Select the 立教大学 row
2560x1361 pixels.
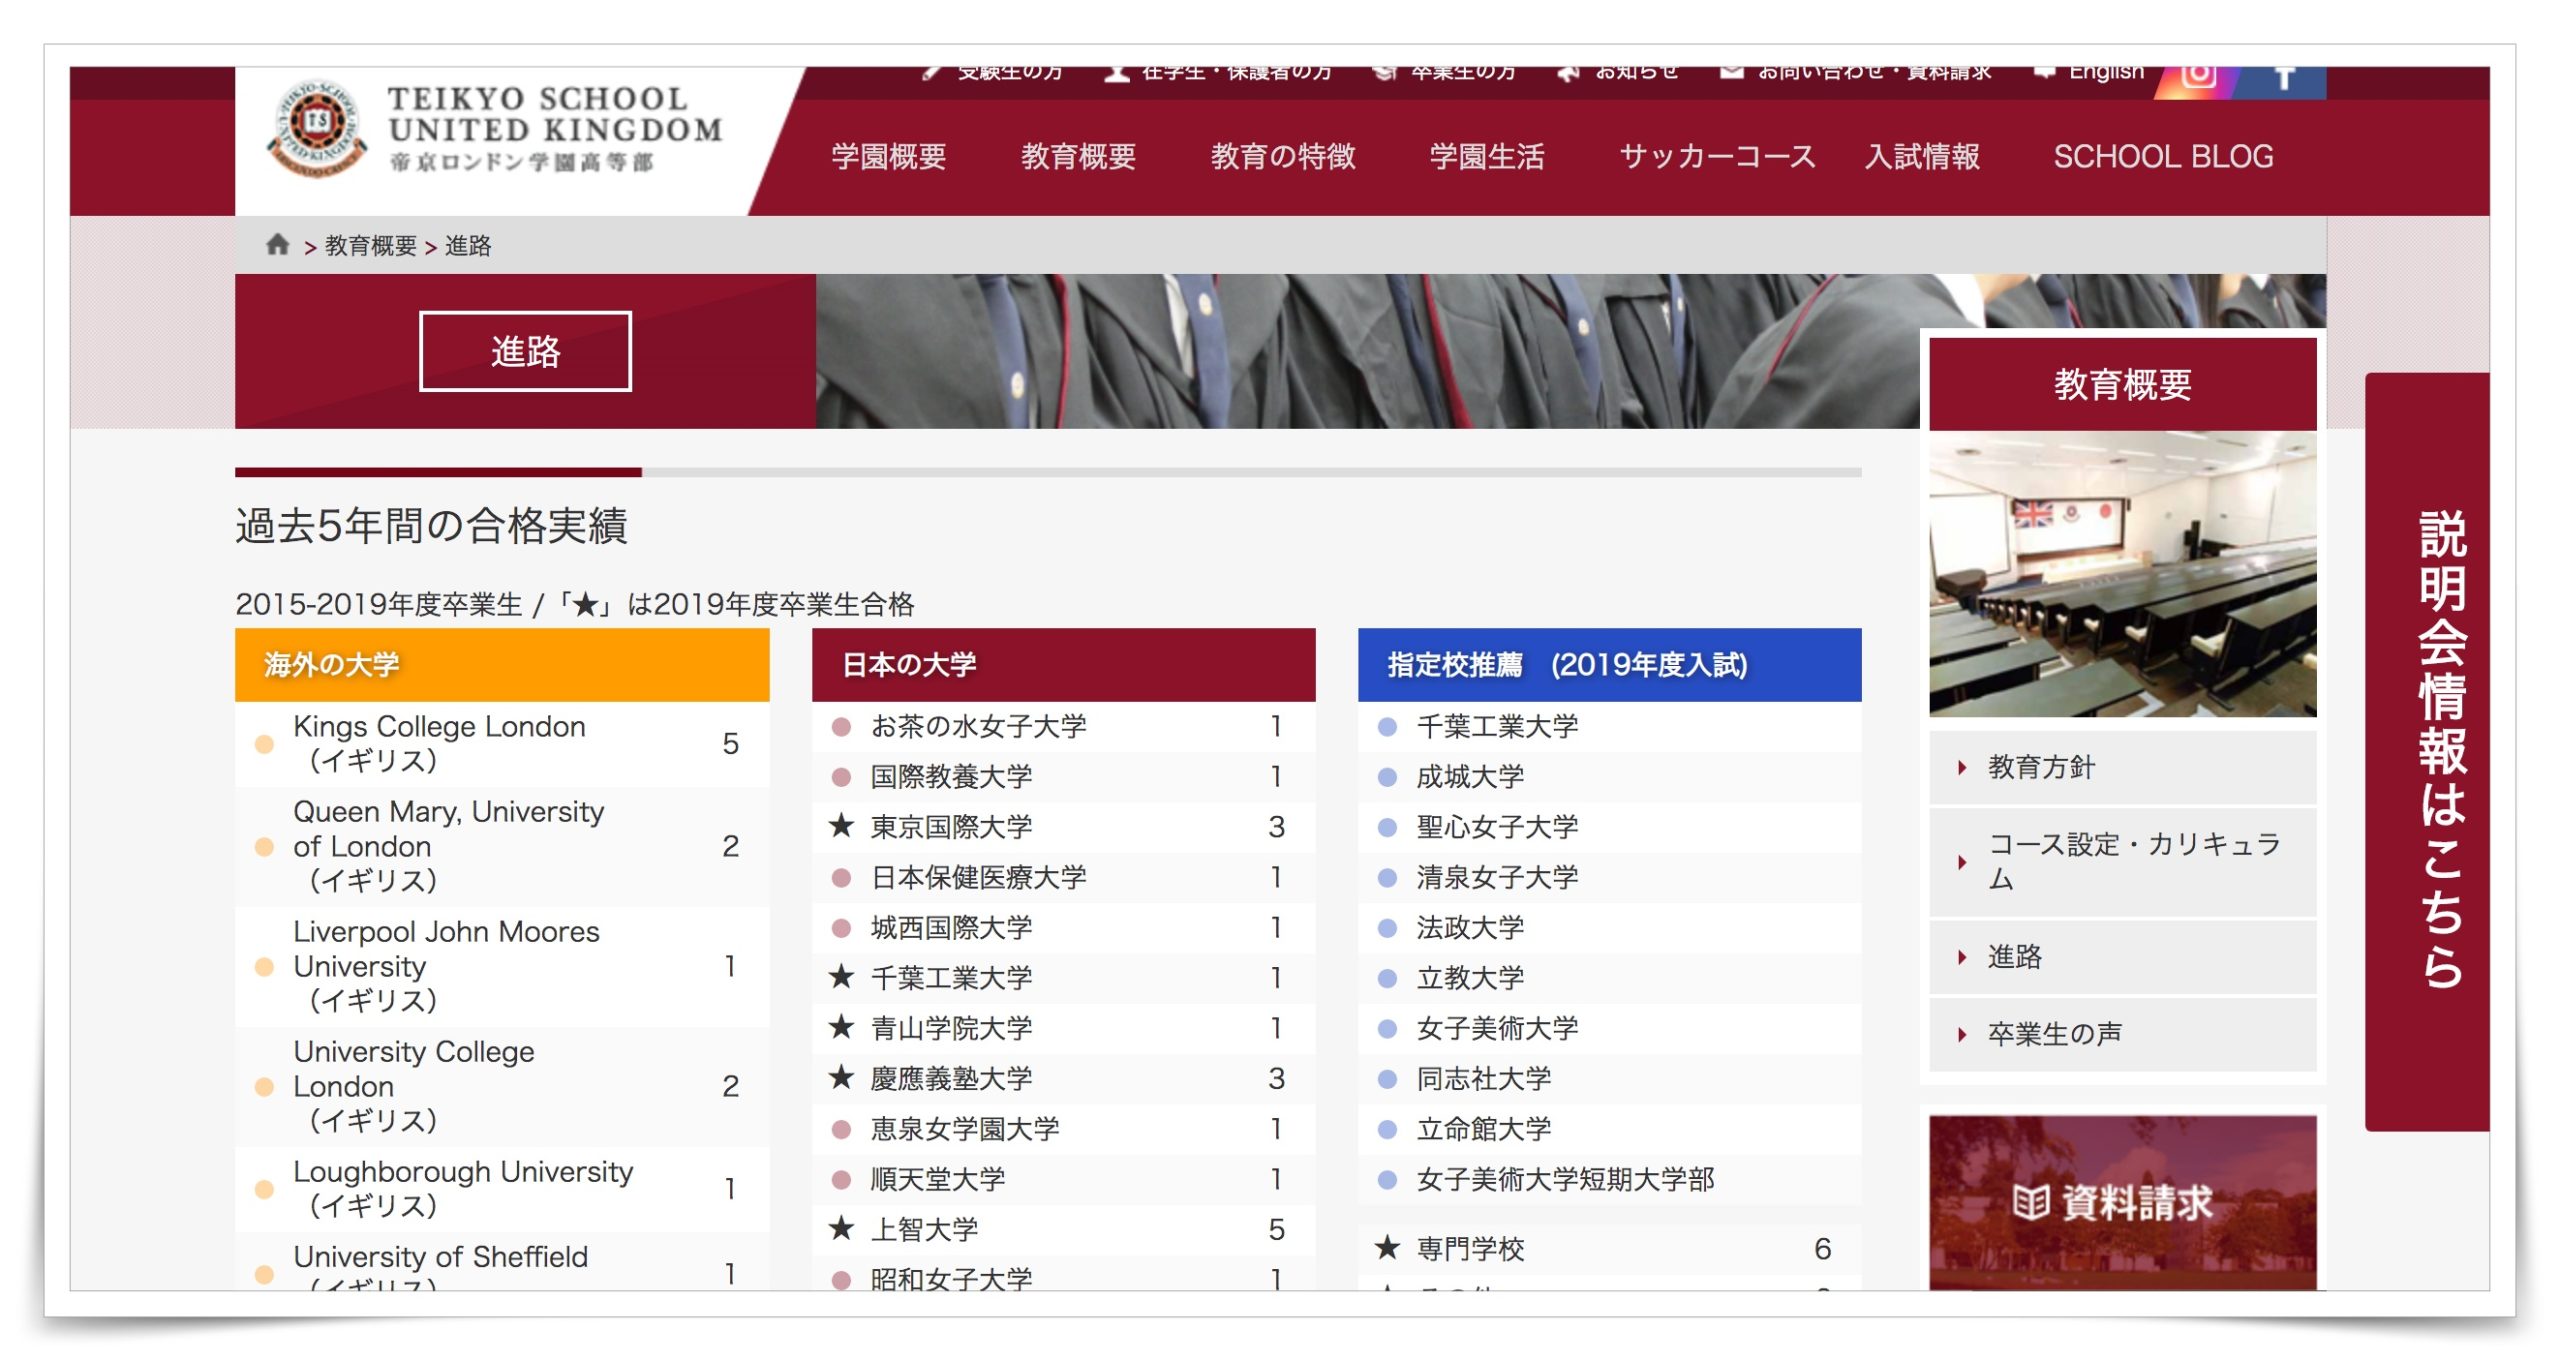click(1609, 977)
